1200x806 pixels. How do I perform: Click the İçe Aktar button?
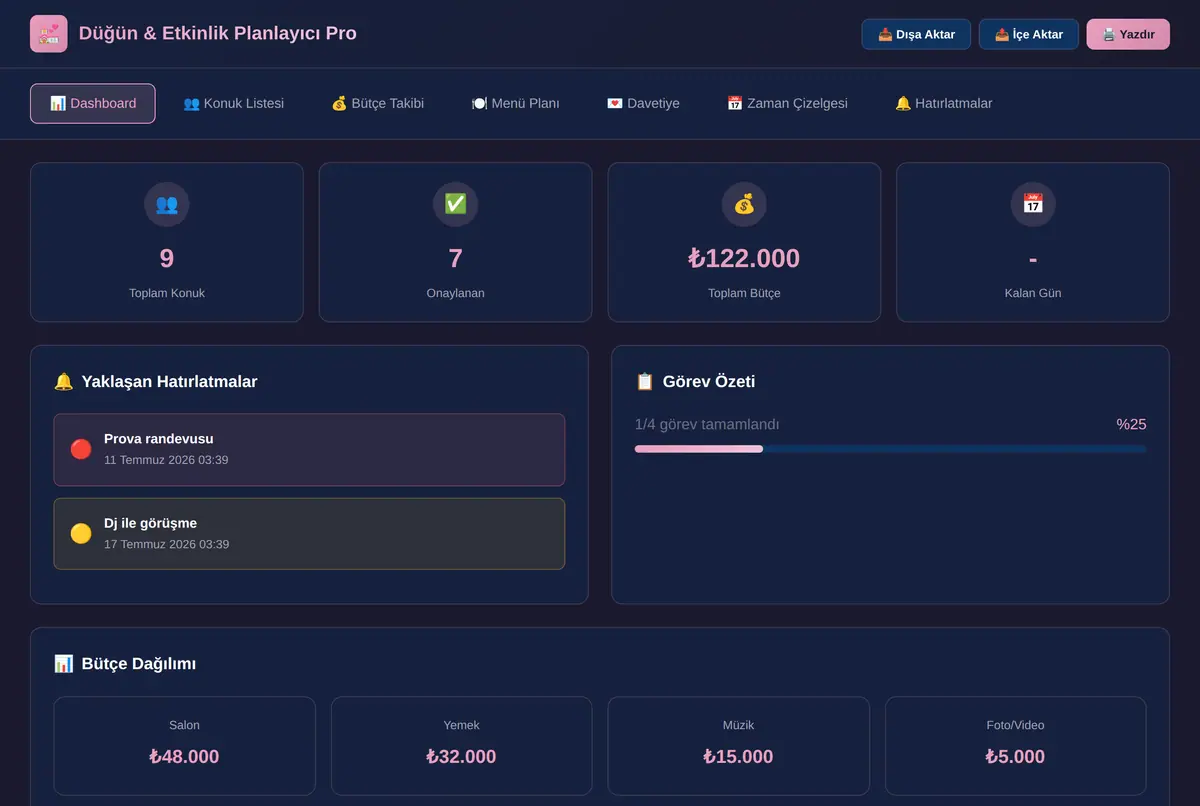pyautogui.click(x=1029, y=34)
